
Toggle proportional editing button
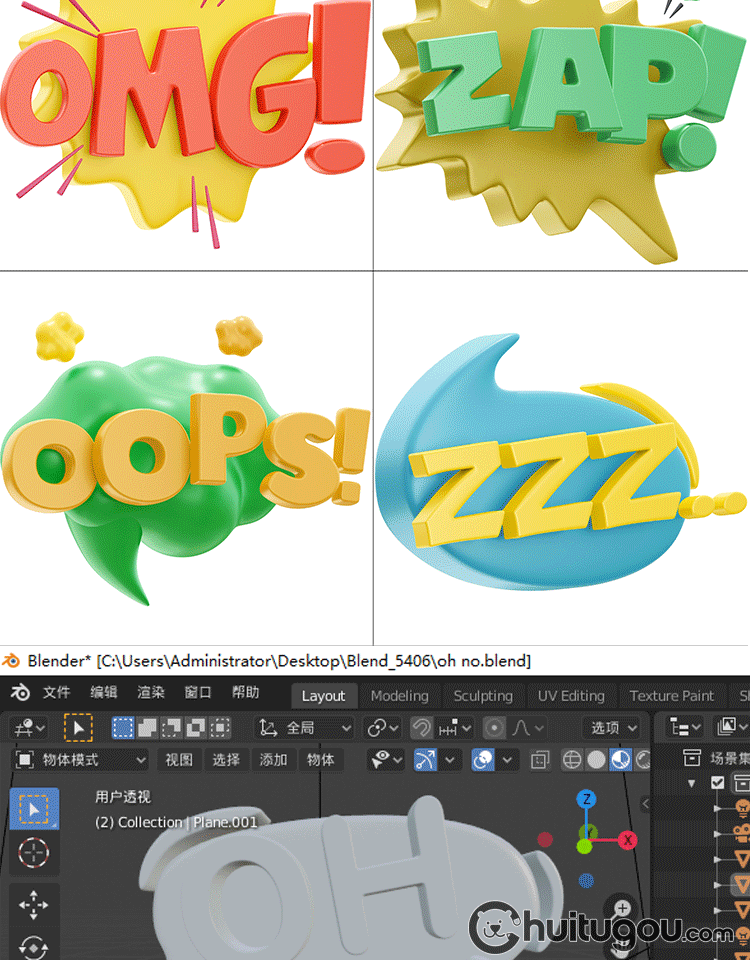[494, 727]
